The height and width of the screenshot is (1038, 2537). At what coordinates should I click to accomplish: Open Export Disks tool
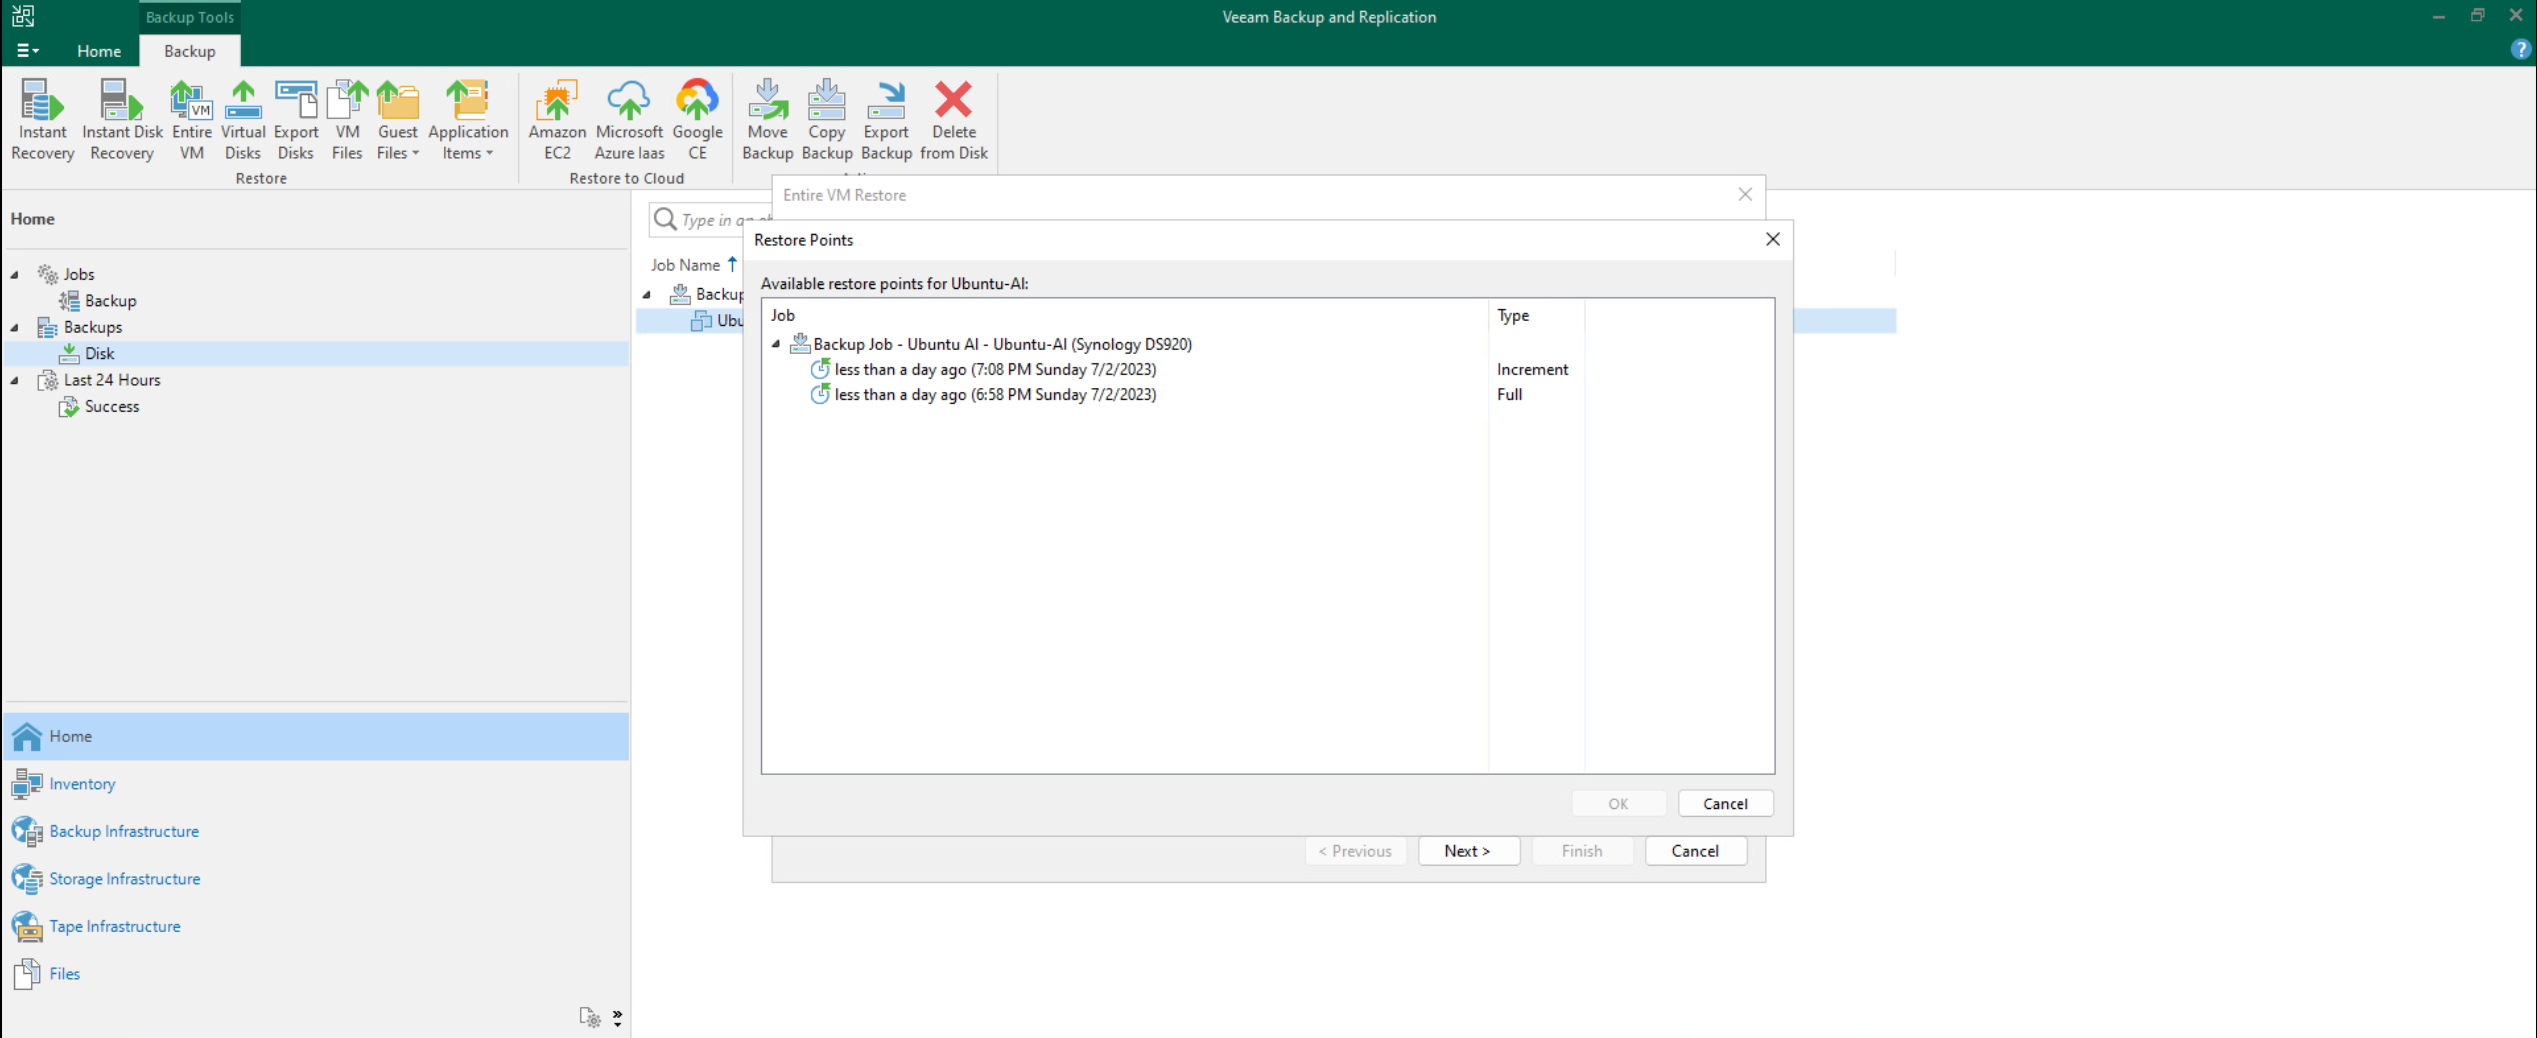click(x=296, y=120)
